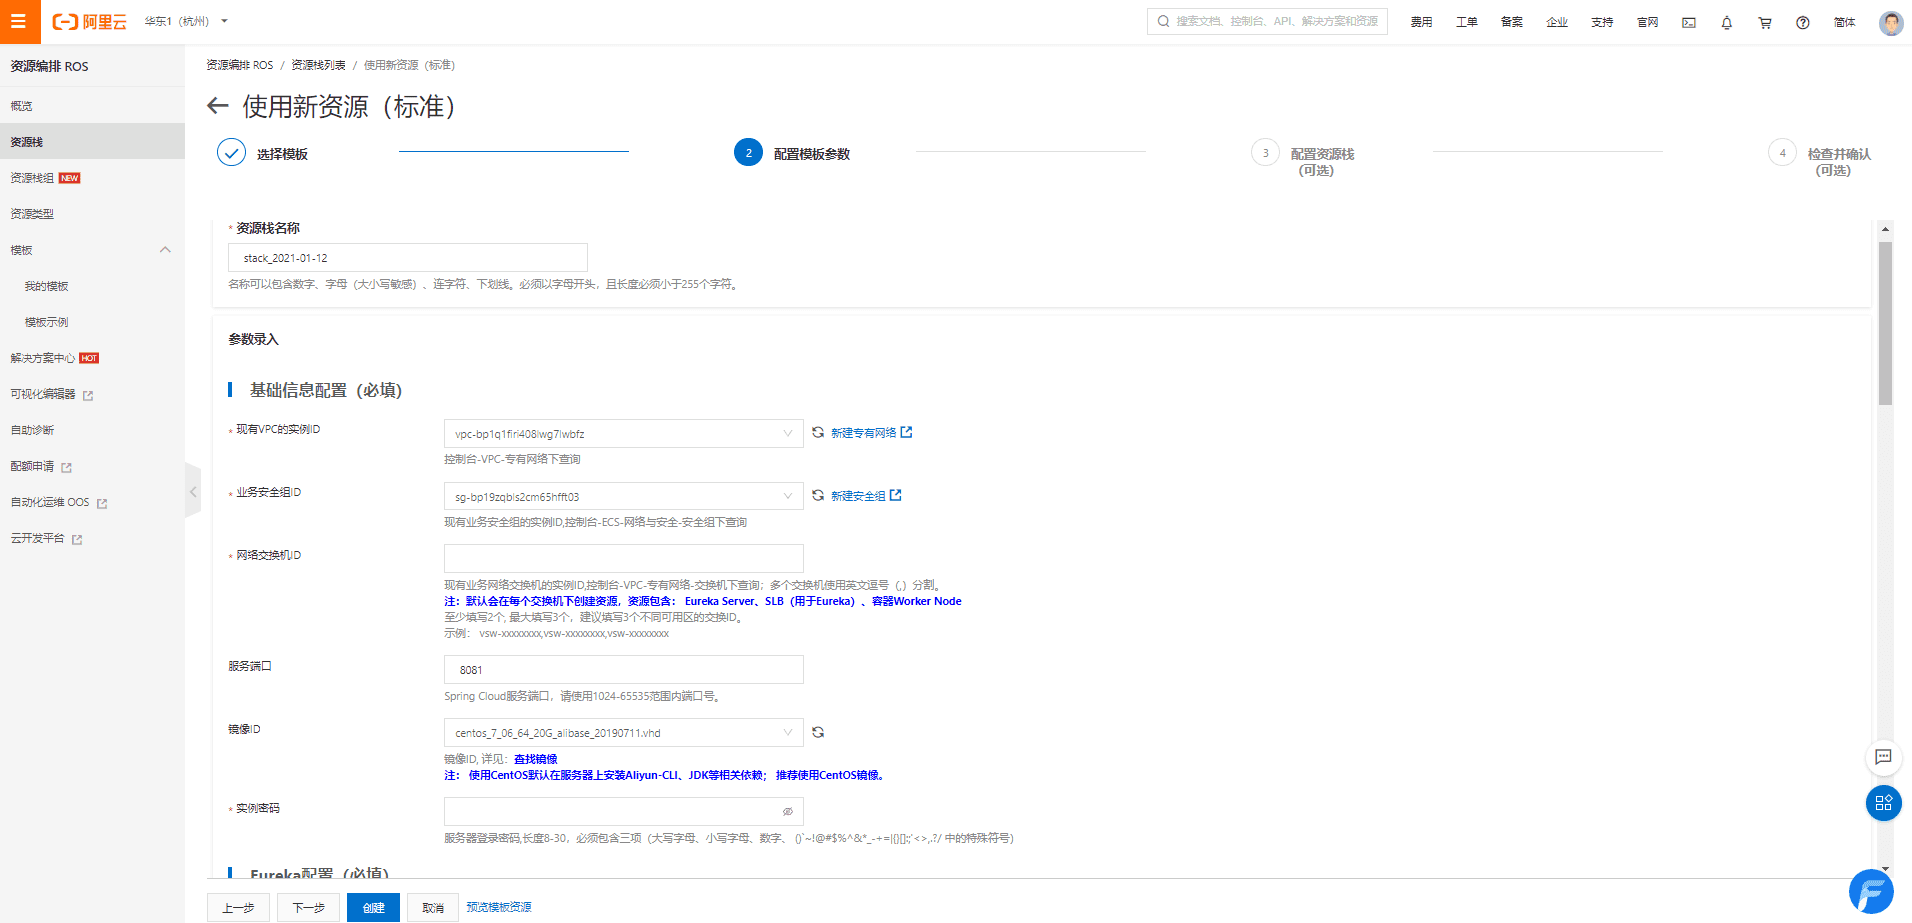Open the shopping cart
Image resolution: width=1912 pixels, height=923 pixels.
click(x=1765, y=22)
